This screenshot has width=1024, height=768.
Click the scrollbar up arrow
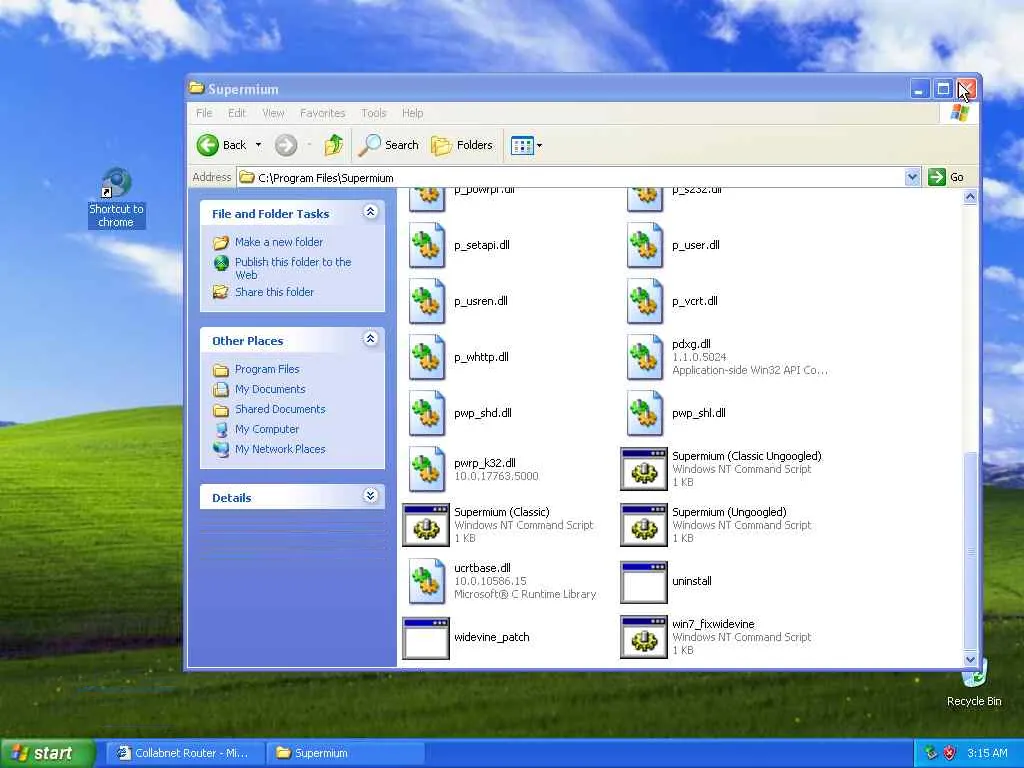pos(970,197)
